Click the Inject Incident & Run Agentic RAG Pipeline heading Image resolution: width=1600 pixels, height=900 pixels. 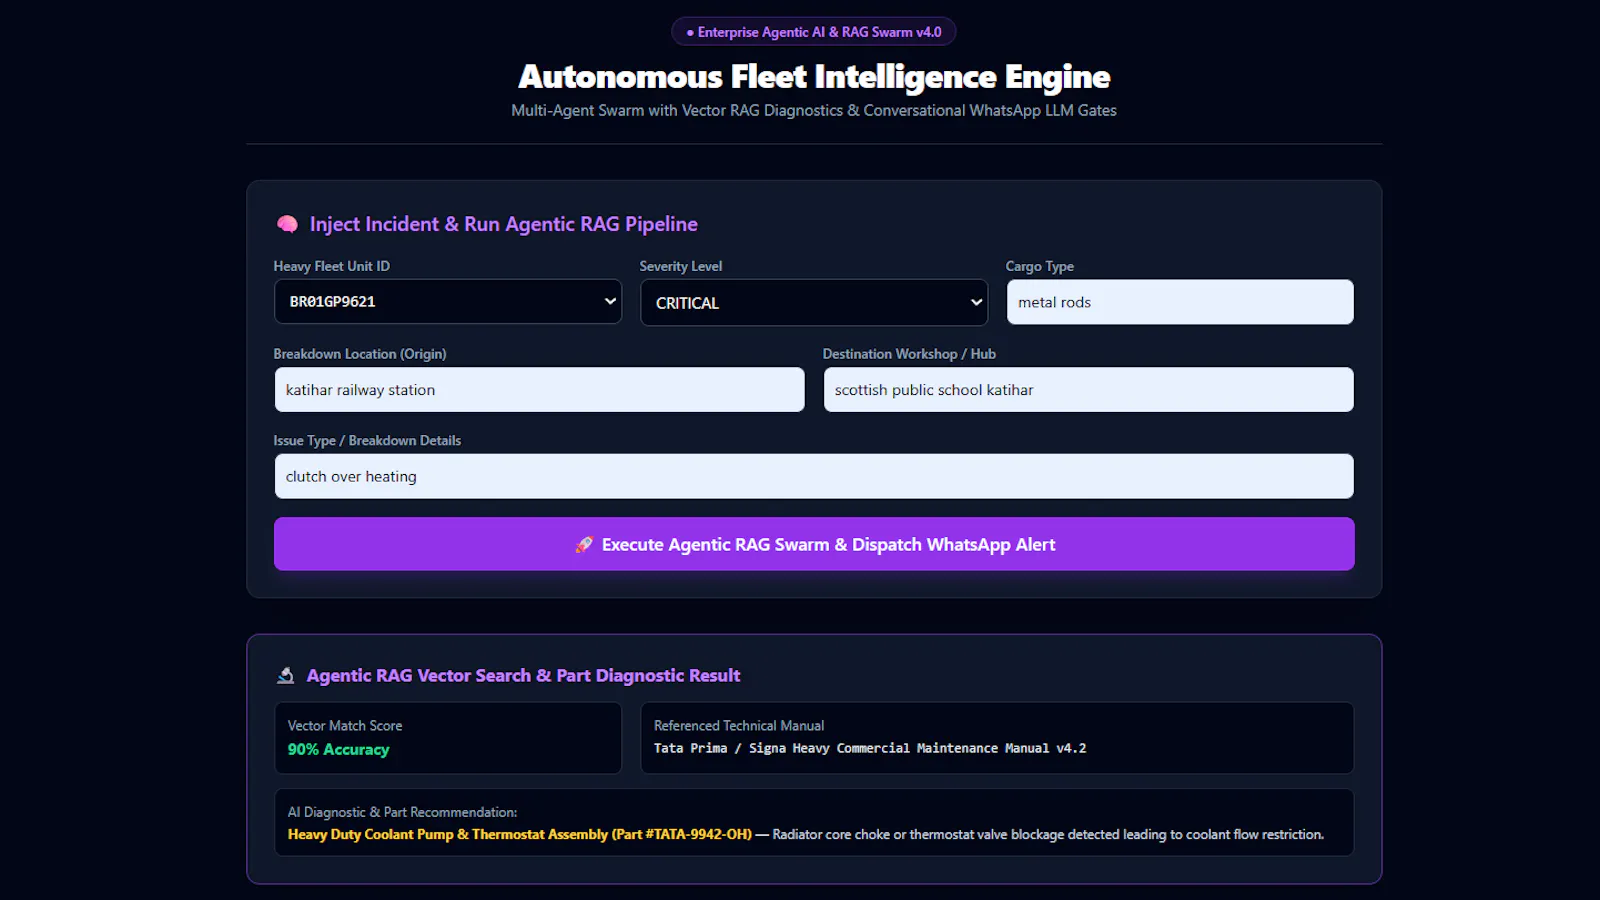point(504,224)
